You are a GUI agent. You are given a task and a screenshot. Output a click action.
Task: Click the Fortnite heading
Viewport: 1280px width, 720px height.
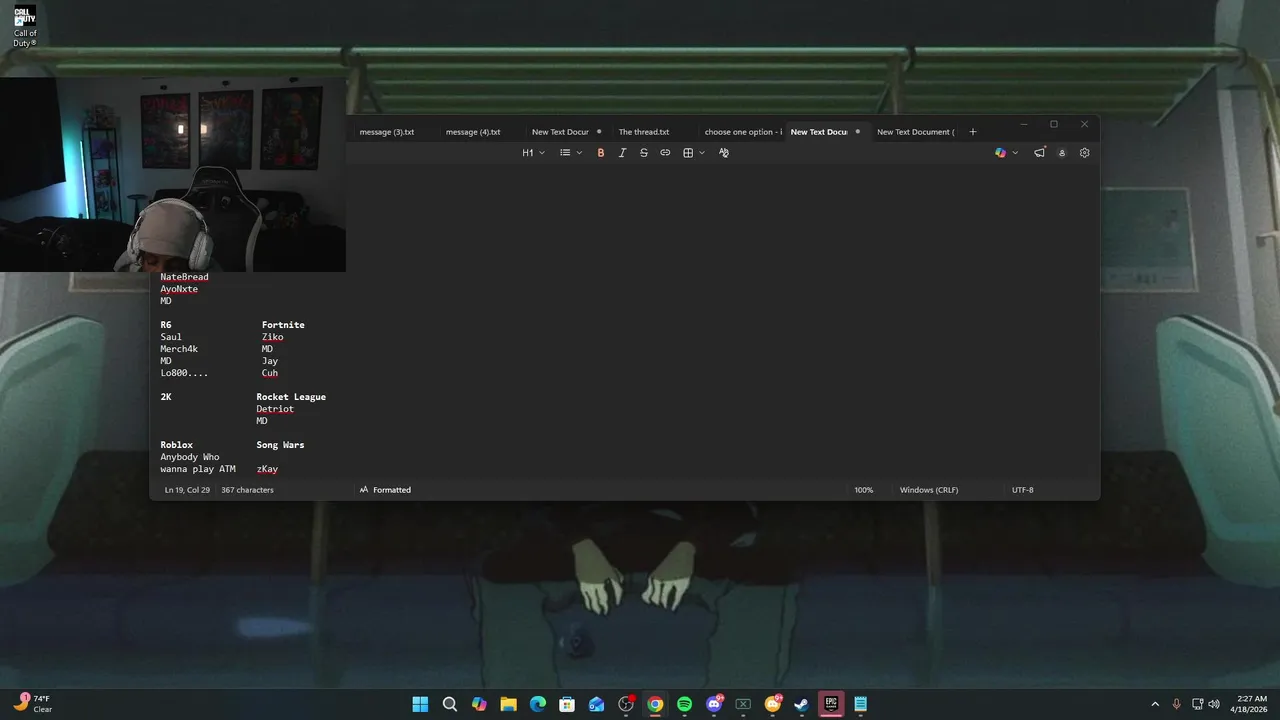(283, 325)
